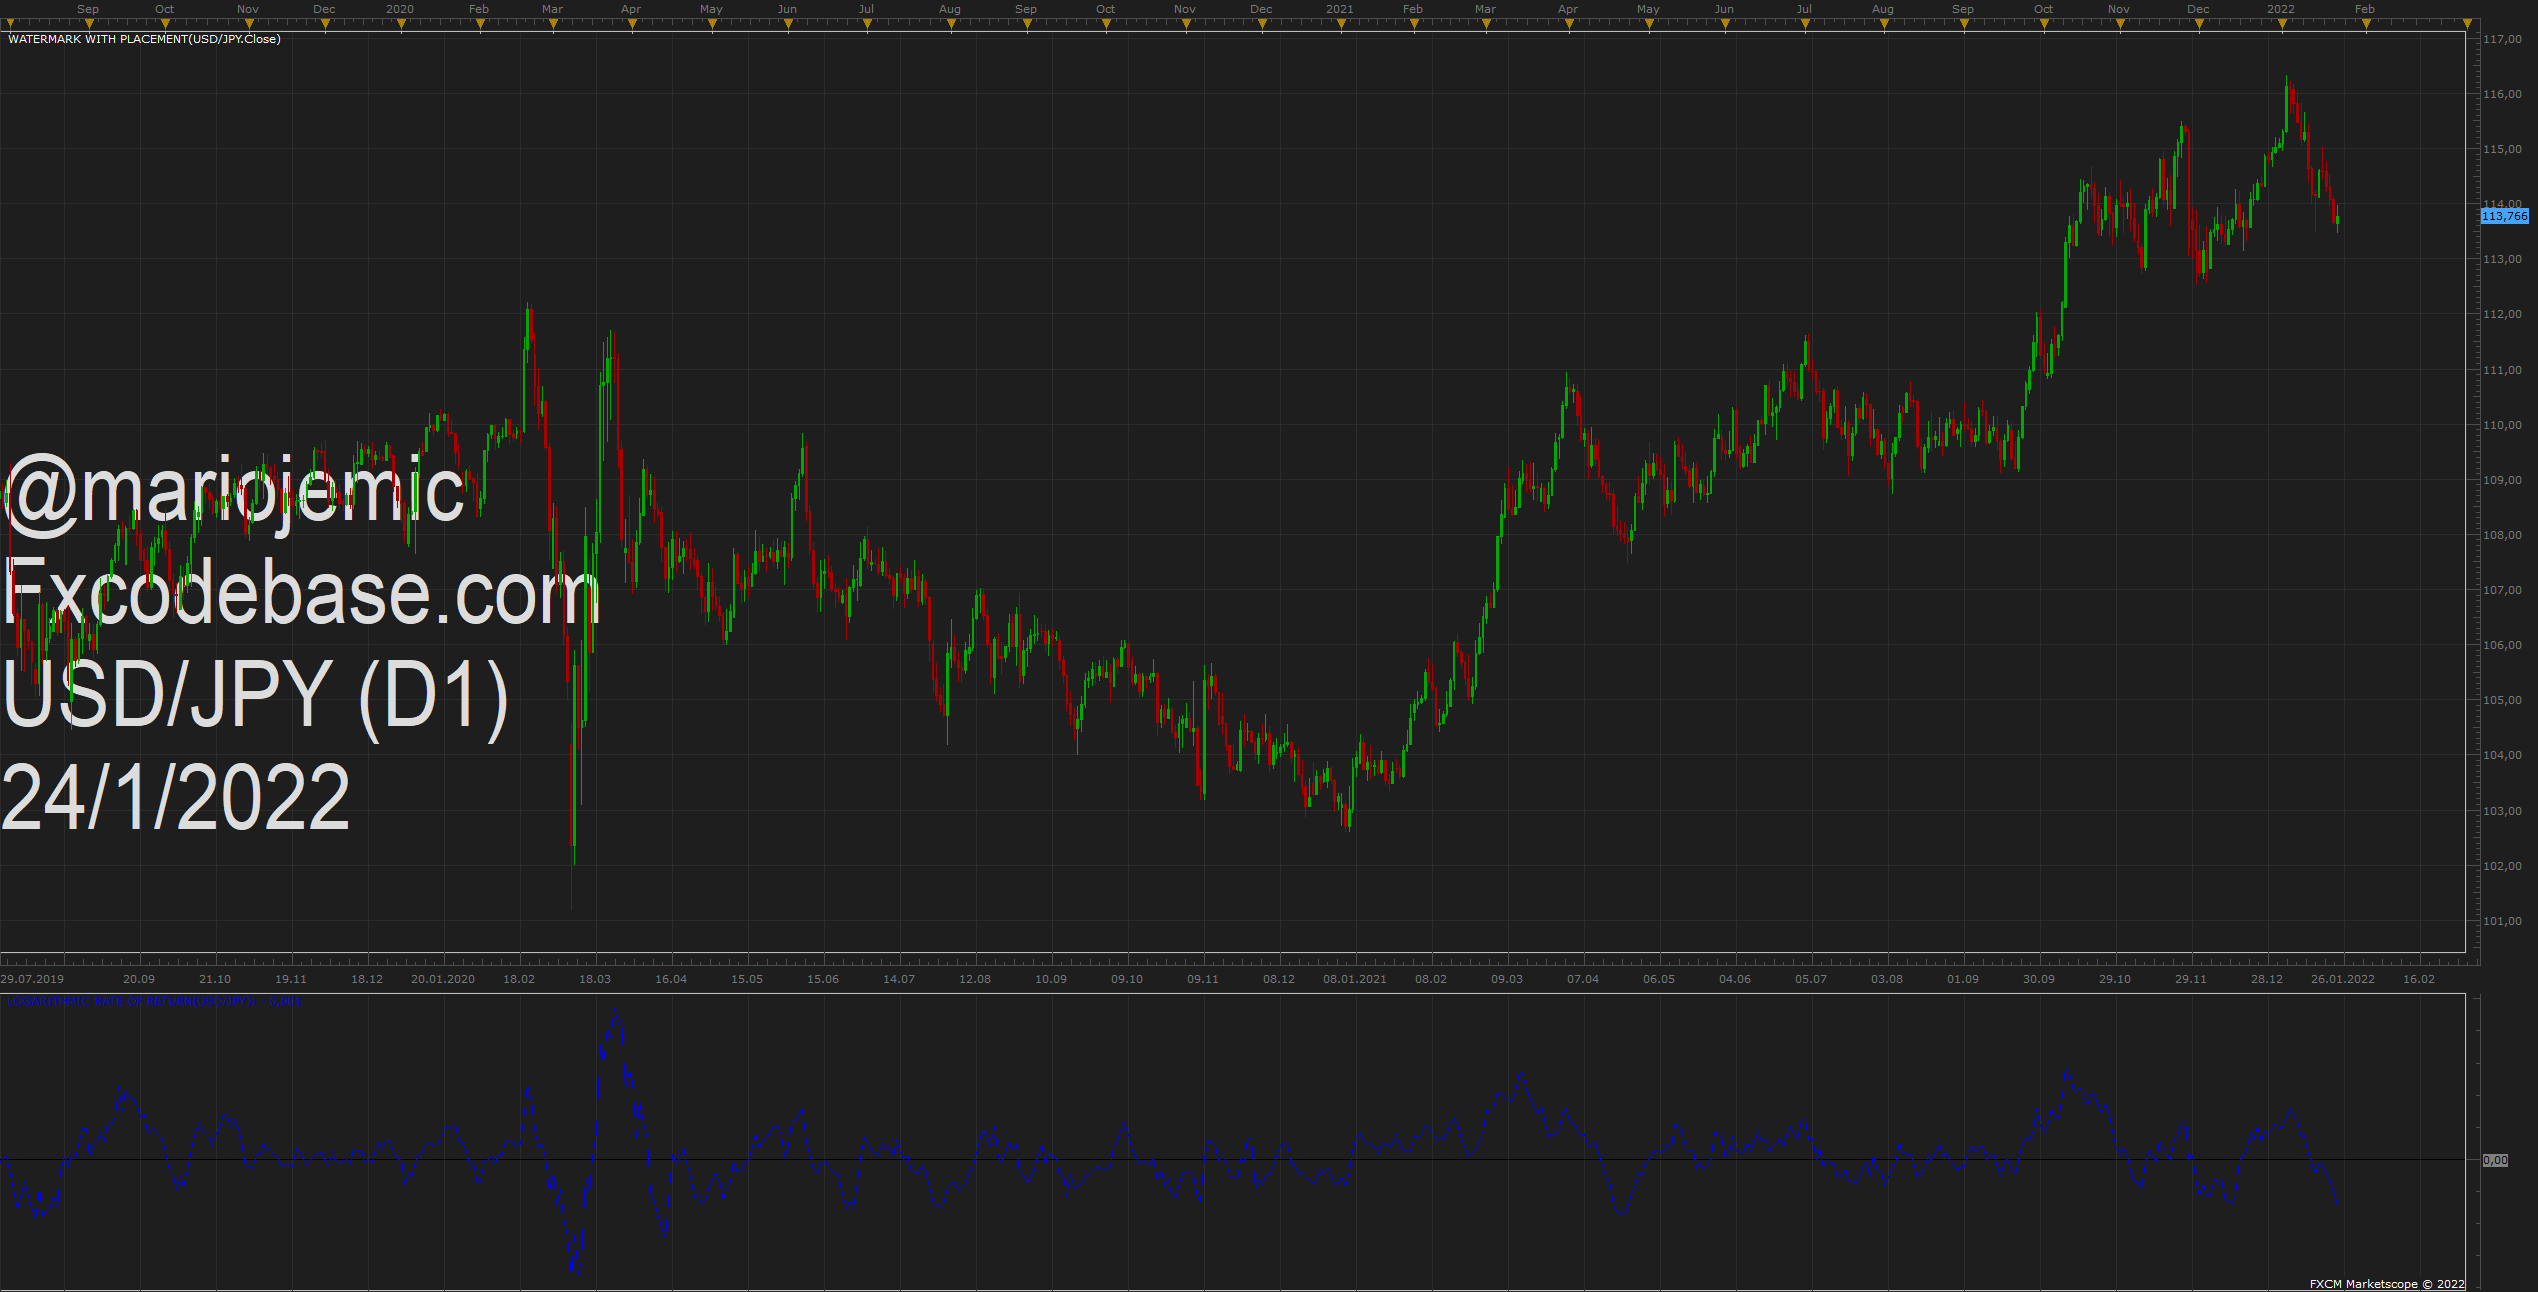Click the January 2022 peak candle near 116

[2286, 103]
